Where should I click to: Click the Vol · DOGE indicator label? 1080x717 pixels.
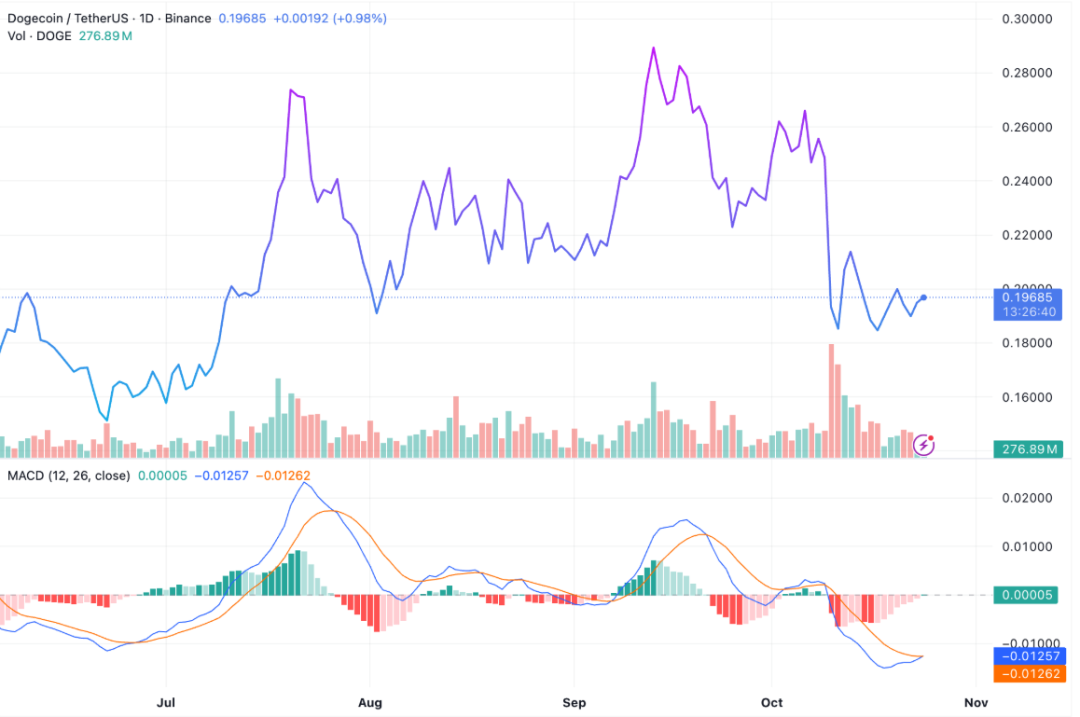click(x=35, y=36)
